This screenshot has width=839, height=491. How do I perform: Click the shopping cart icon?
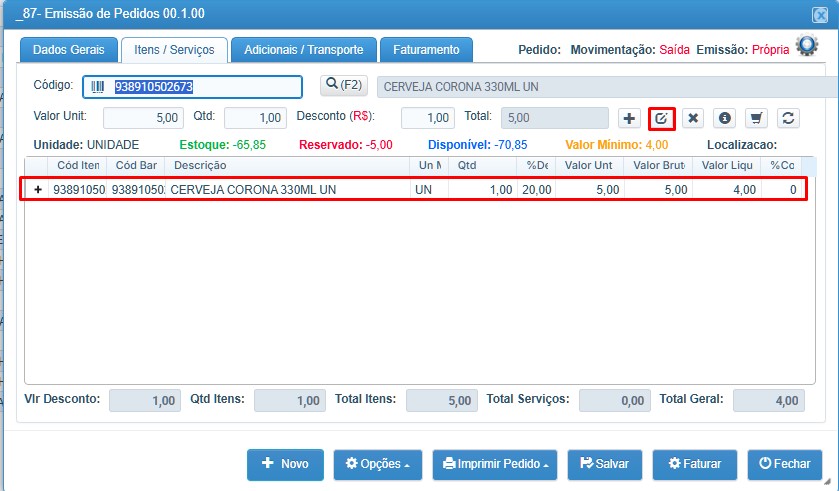pos(756,118)
